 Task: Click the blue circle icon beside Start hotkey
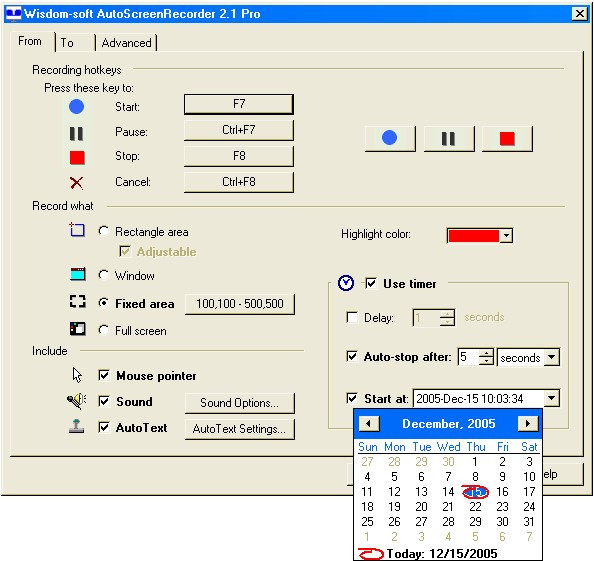point(77,106)
